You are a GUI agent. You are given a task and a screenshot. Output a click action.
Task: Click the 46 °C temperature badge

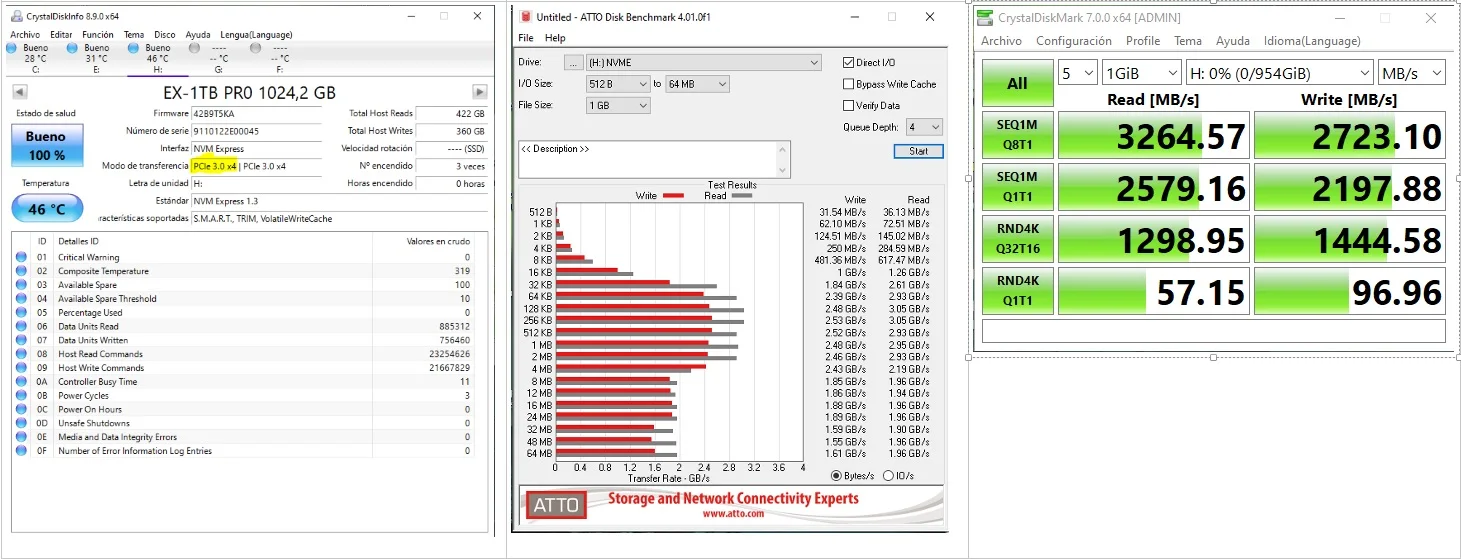(46, 208)
